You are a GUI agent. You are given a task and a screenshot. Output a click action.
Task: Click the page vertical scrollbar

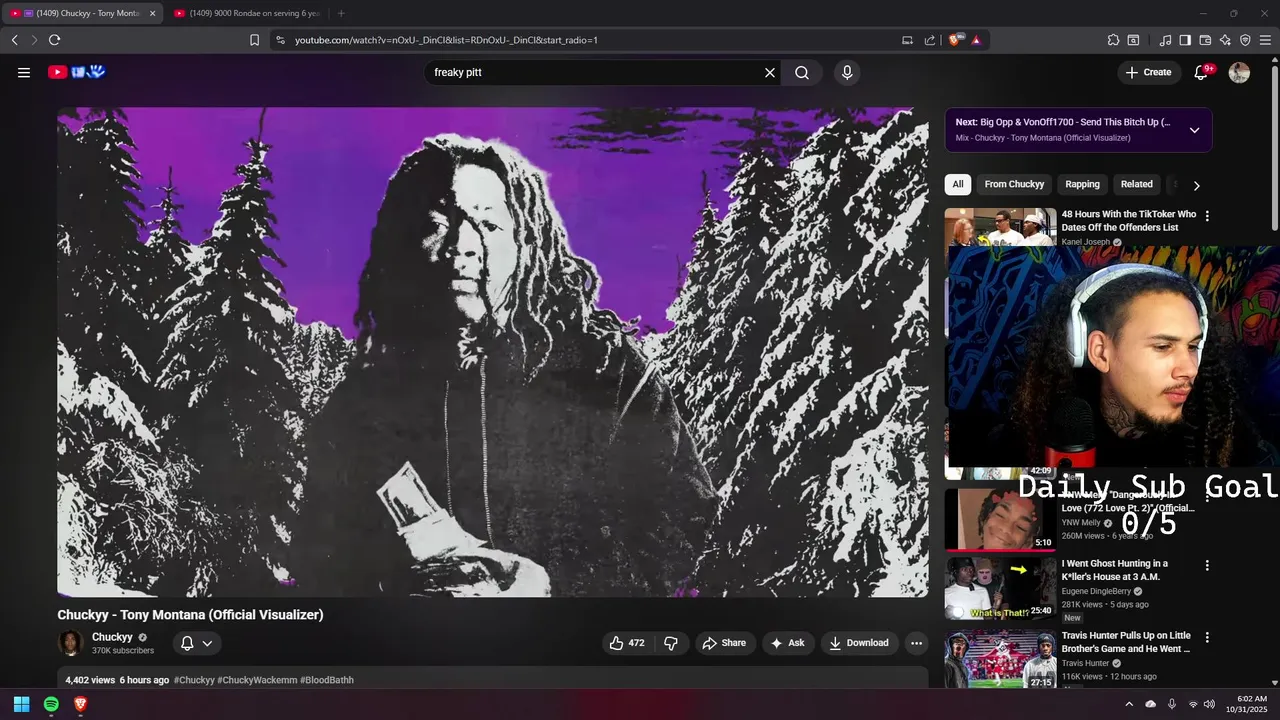pyautogui.click(x=1274, y=150)
